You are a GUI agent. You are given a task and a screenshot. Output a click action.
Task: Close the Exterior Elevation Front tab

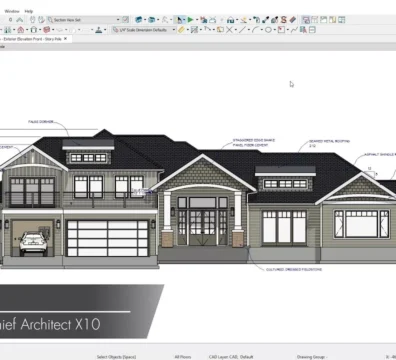[x=65, y=39]
